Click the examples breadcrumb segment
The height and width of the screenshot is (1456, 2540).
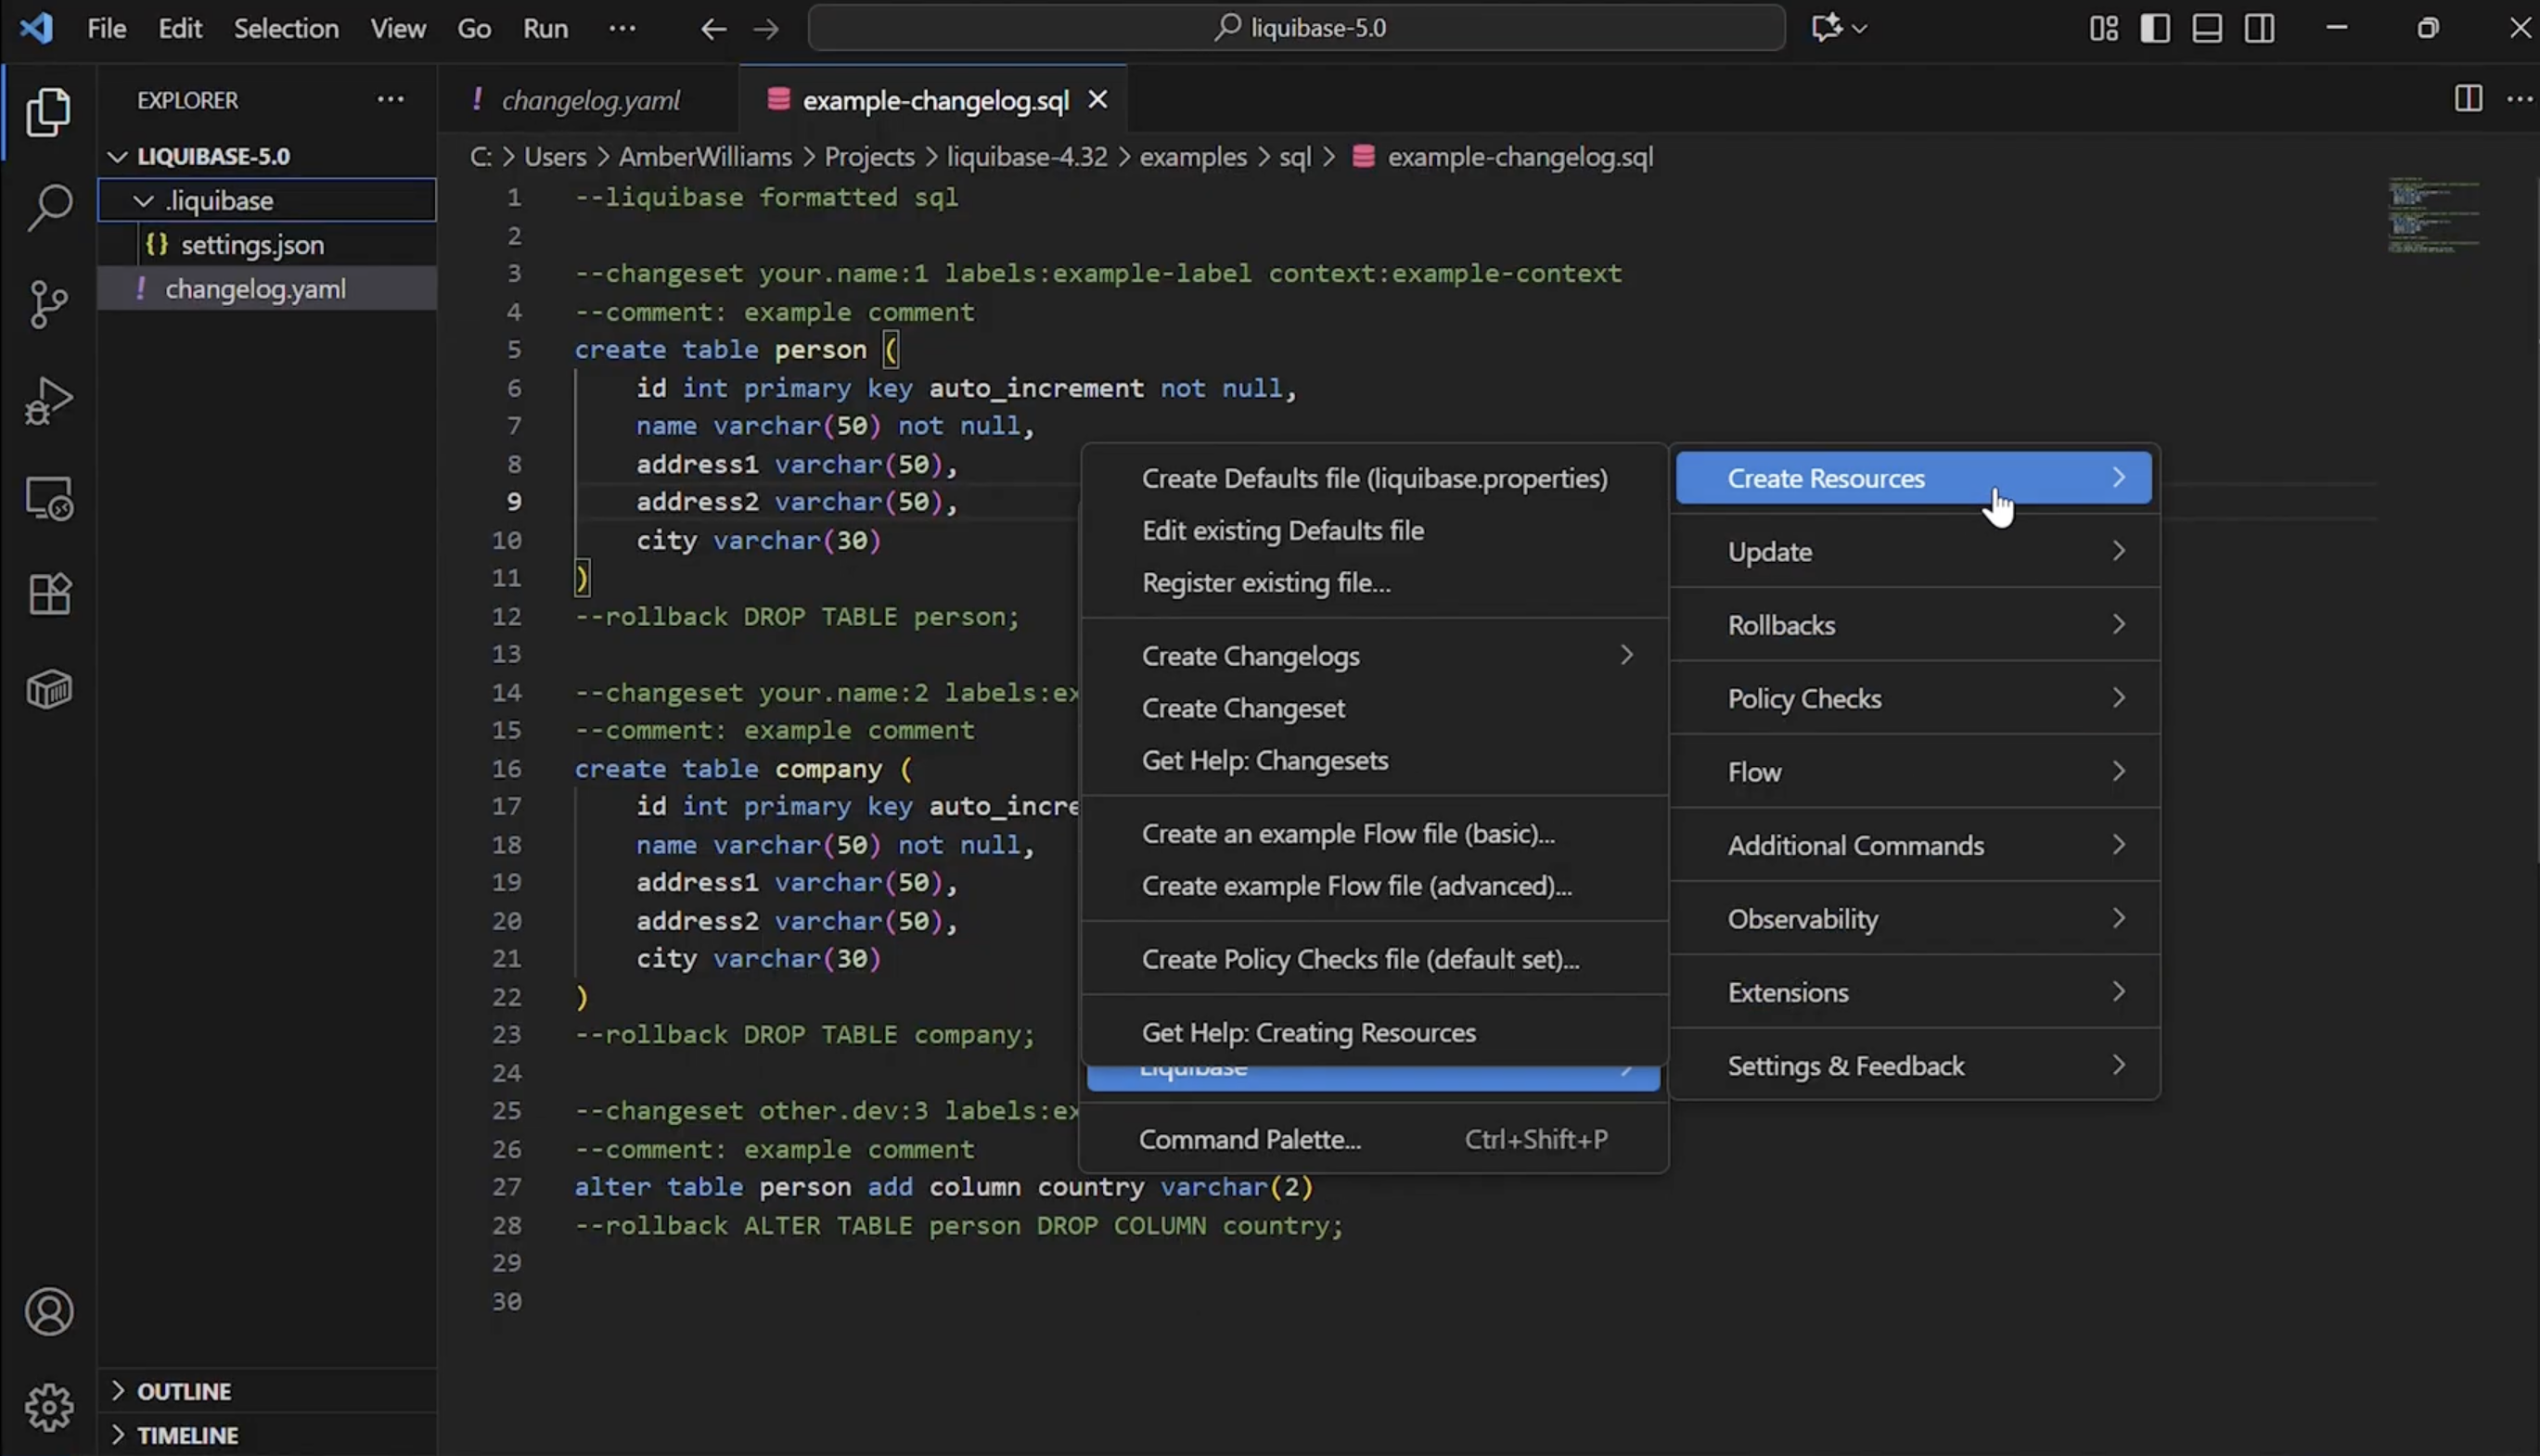(x=1193, y=157)
